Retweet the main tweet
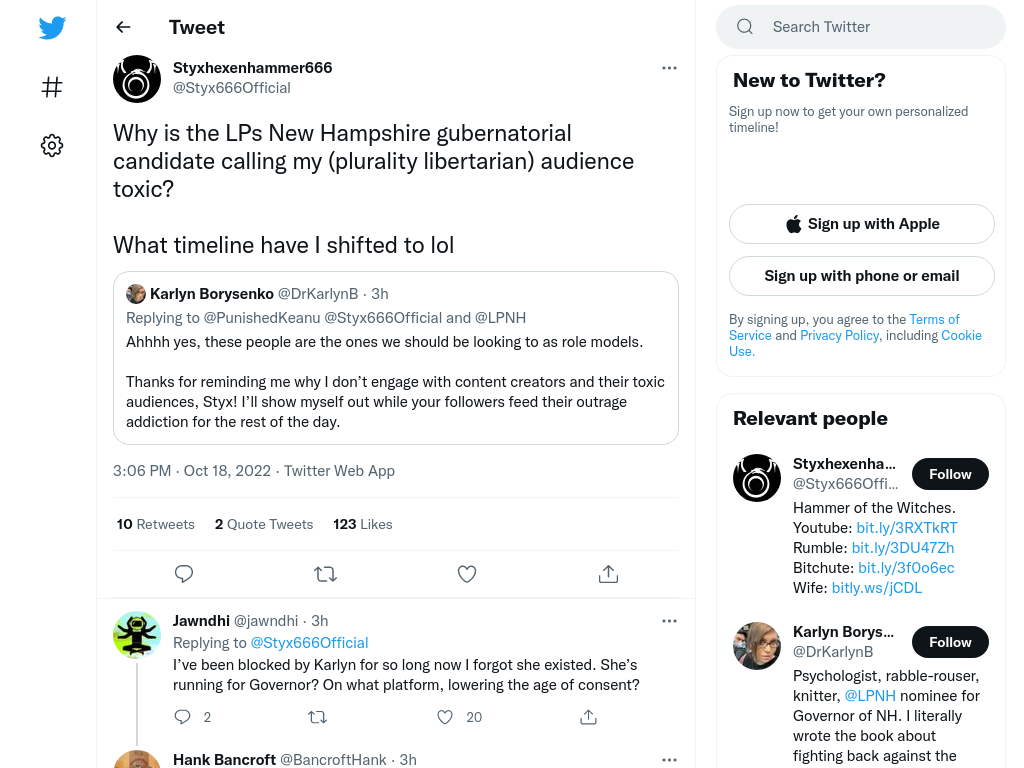This screenshot has height=768, width=1024. click(325, 574)
